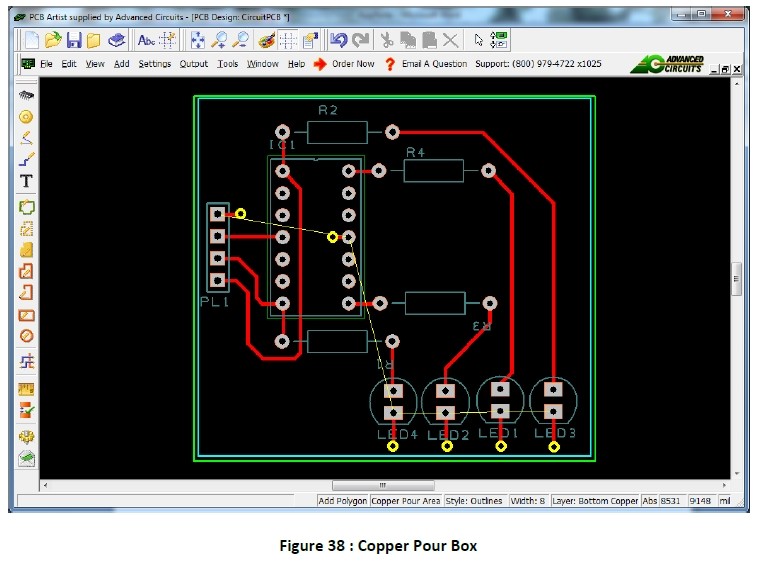Viewport: 757px width, 561px height.
Task: Open the Output menu
Action: coord(193,64)
